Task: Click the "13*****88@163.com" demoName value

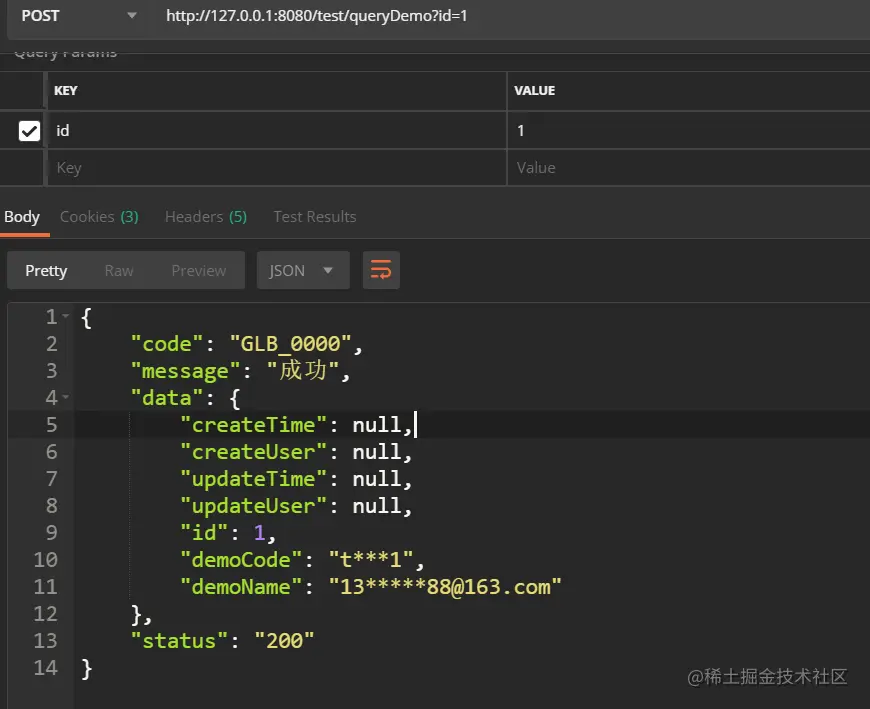Action: (x=445, y=587)
